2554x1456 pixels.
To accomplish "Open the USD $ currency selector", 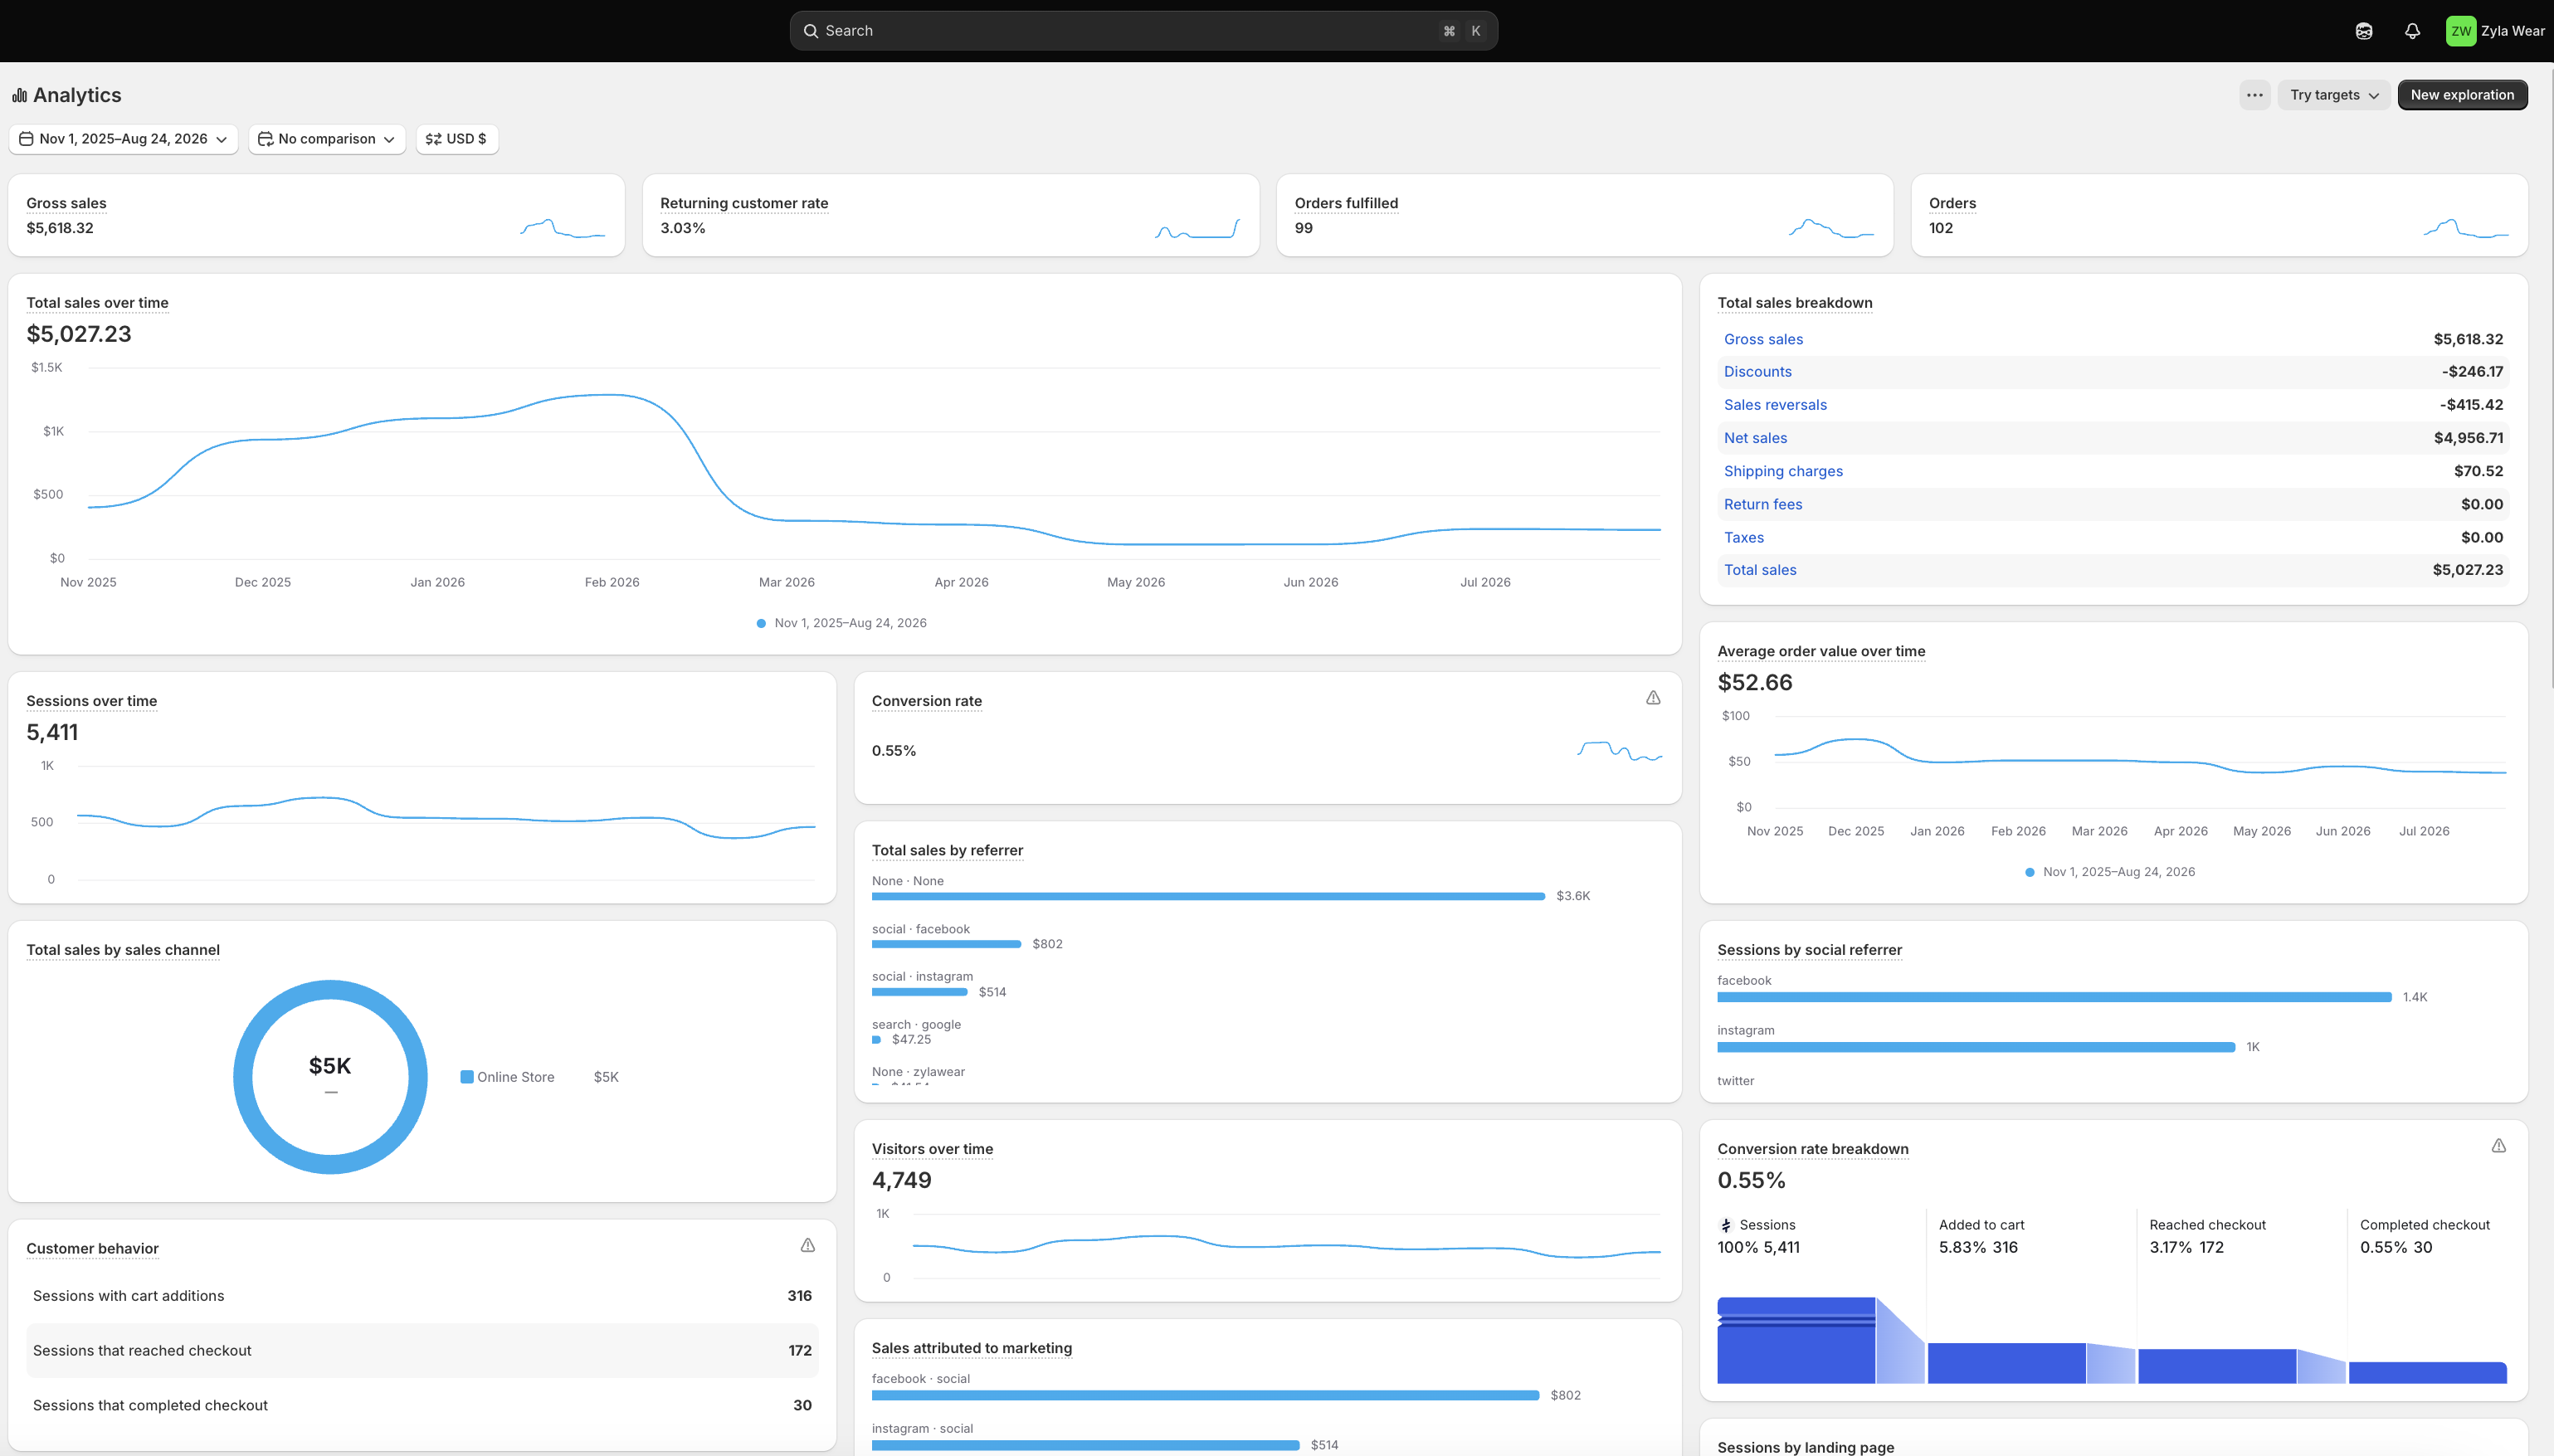I will (457, 139).
